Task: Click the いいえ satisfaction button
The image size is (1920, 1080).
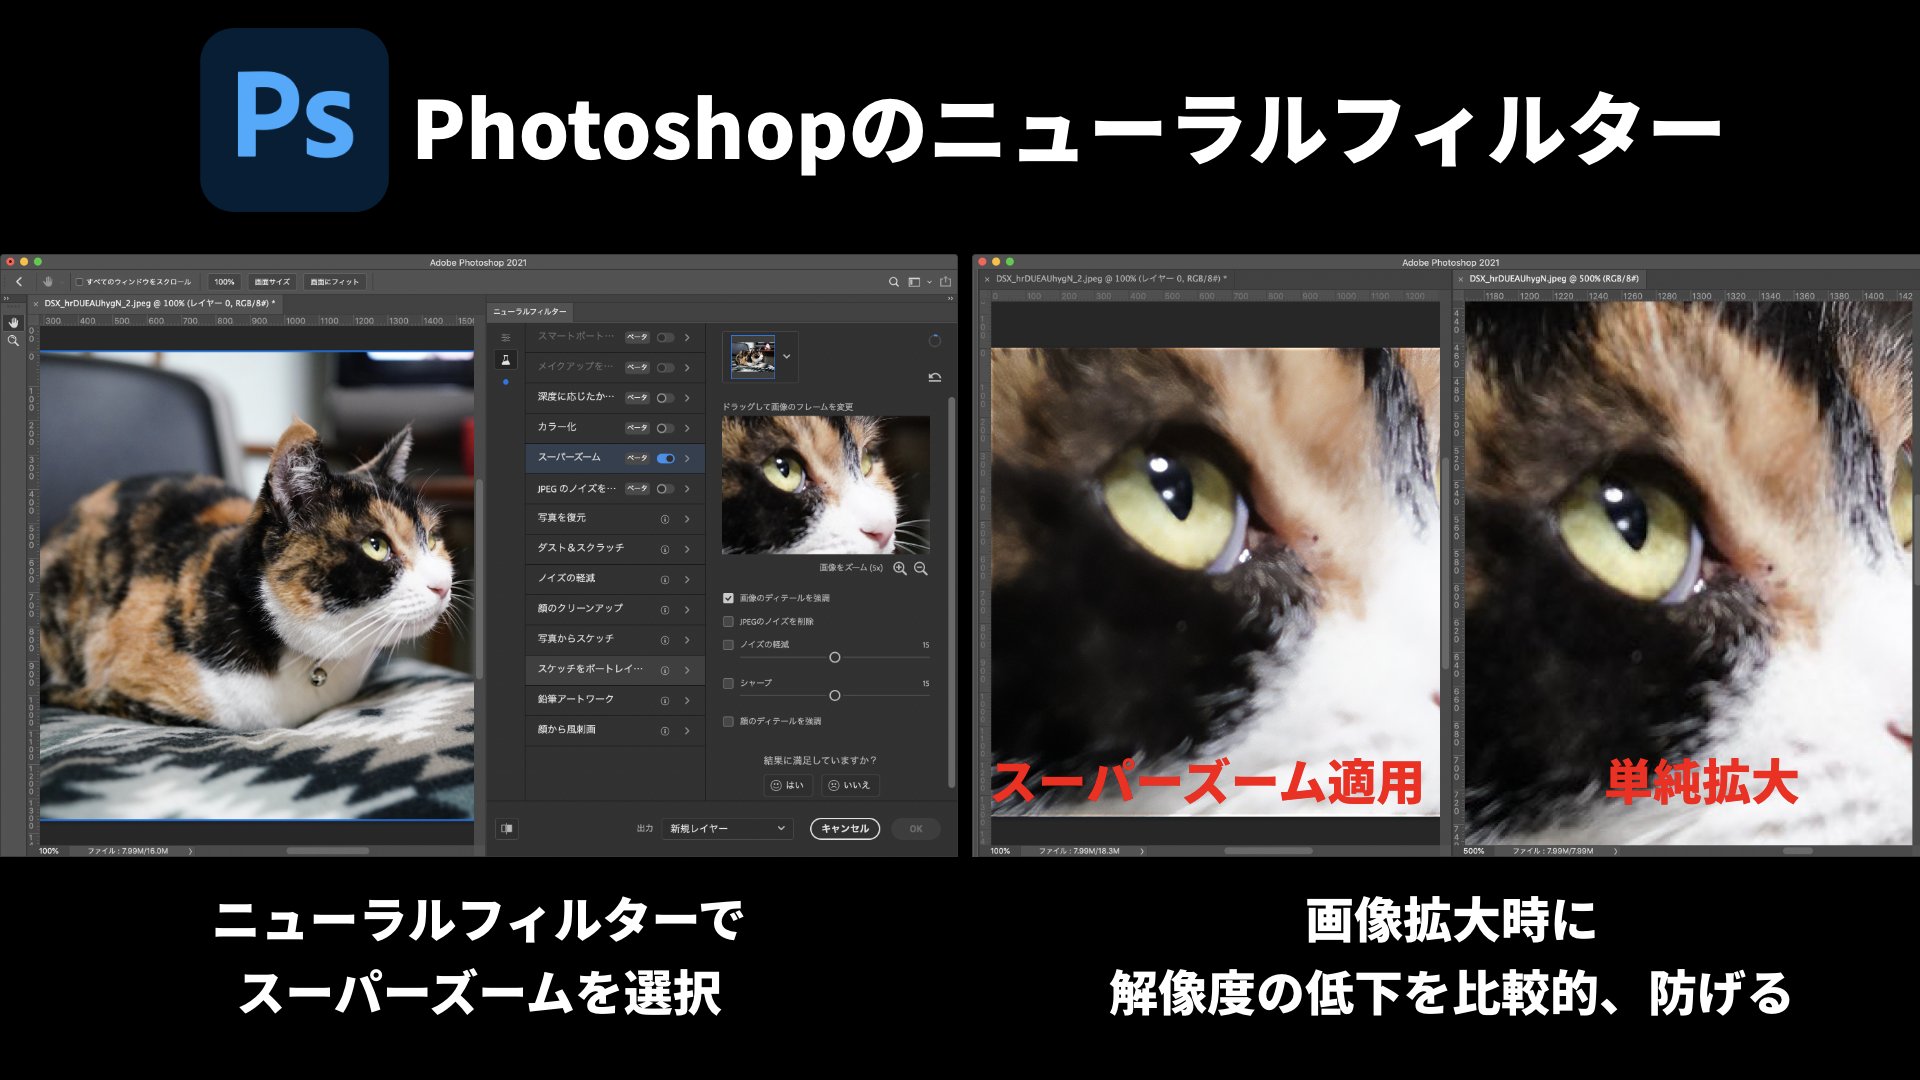Action: click(850, 785)
